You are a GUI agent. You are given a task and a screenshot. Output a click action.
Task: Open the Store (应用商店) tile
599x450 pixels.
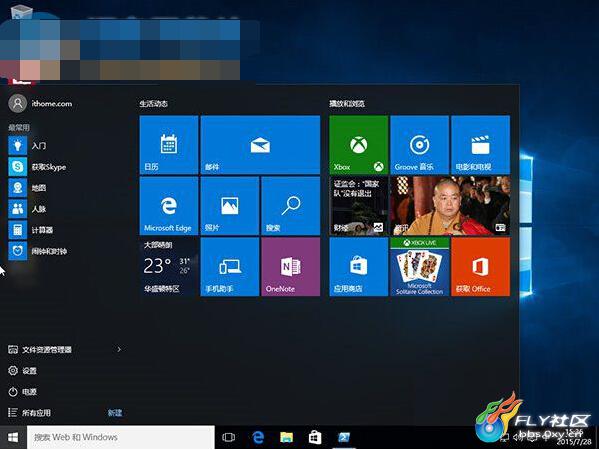point(359,267)
